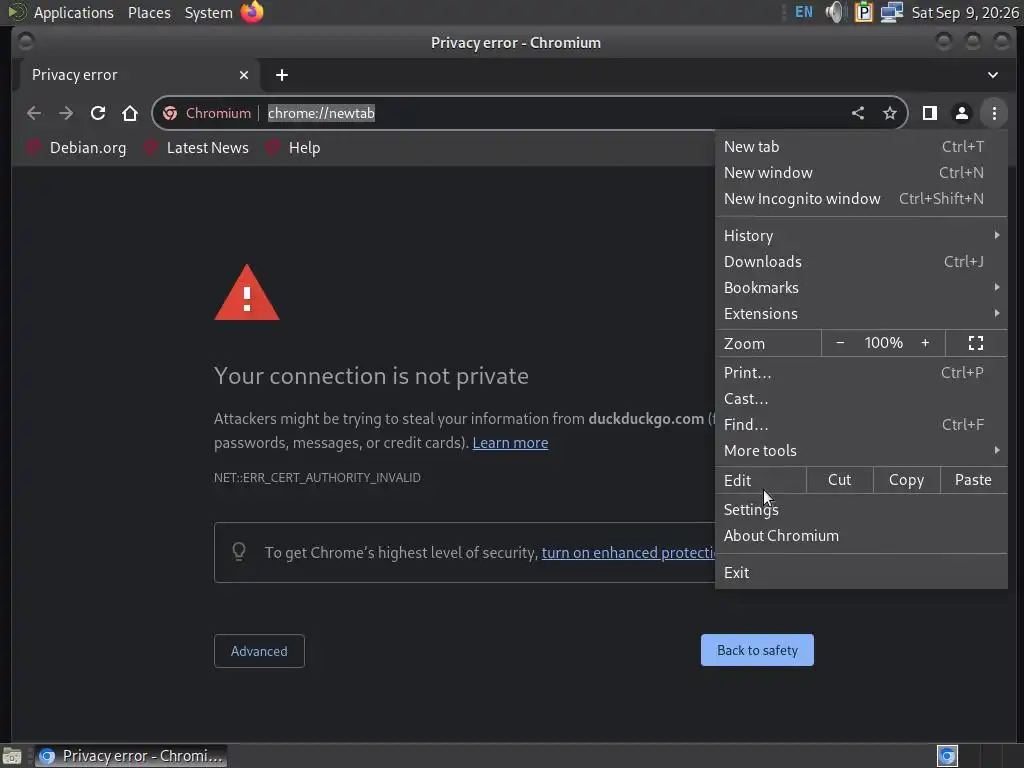Choose New Incognito window
This screenshot has width=1024, height=768.
(861, 199)
